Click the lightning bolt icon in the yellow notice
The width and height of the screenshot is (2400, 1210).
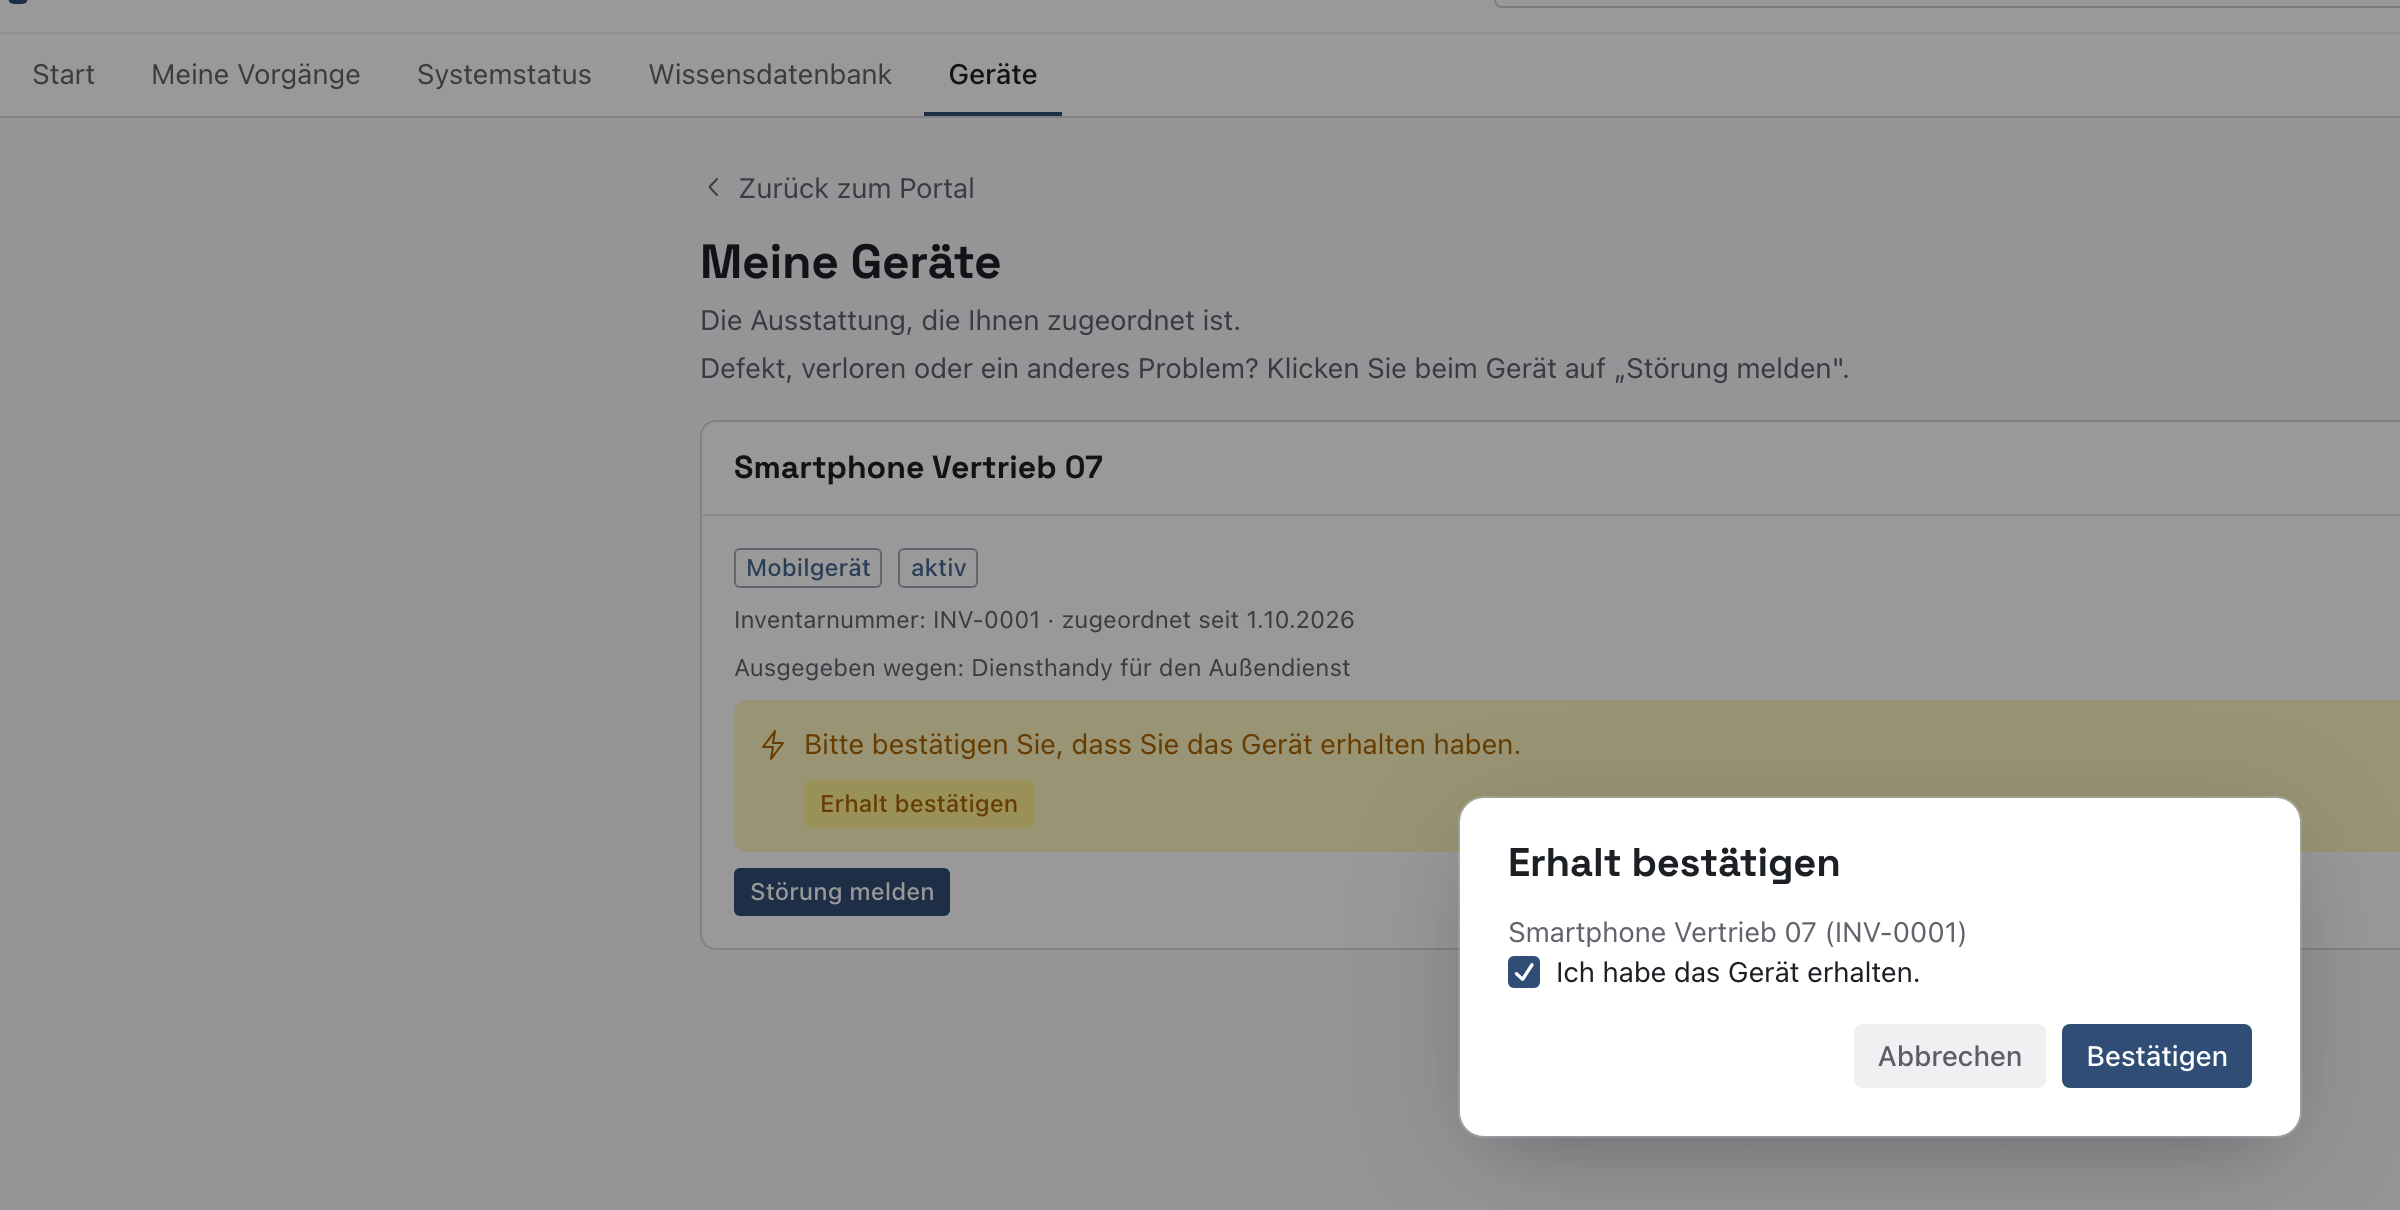coord(772,745)
